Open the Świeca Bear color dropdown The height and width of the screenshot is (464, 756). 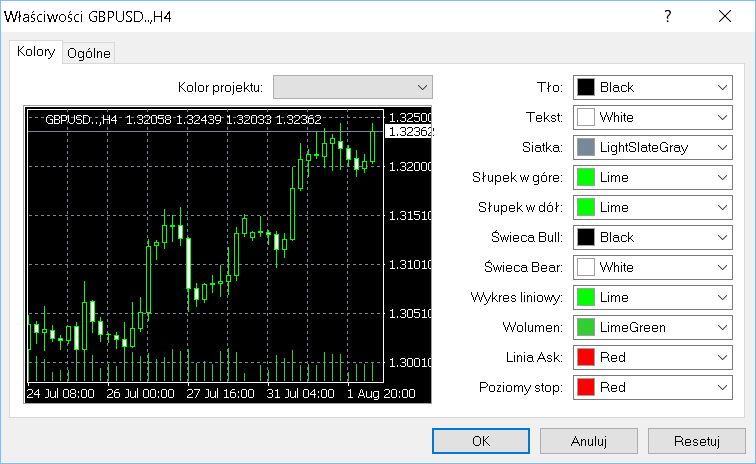click(653, 267)
